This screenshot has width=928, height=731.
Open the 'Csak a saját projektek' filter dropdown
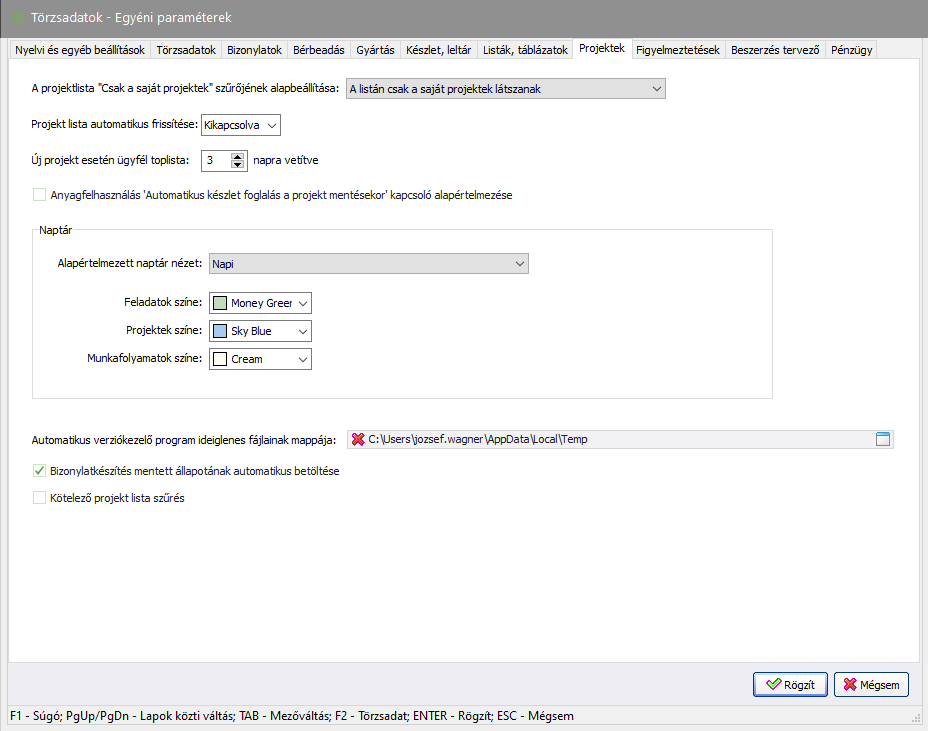click(505, 89)
